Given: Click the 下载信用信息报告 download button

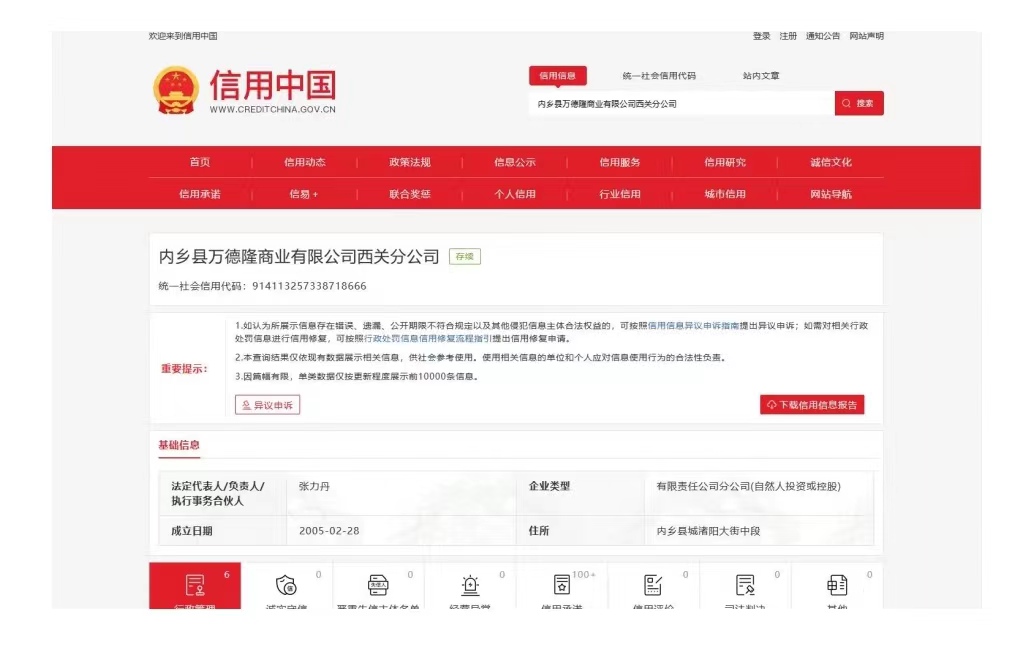Looking at the screenshot, I should (x=812, y=404).
